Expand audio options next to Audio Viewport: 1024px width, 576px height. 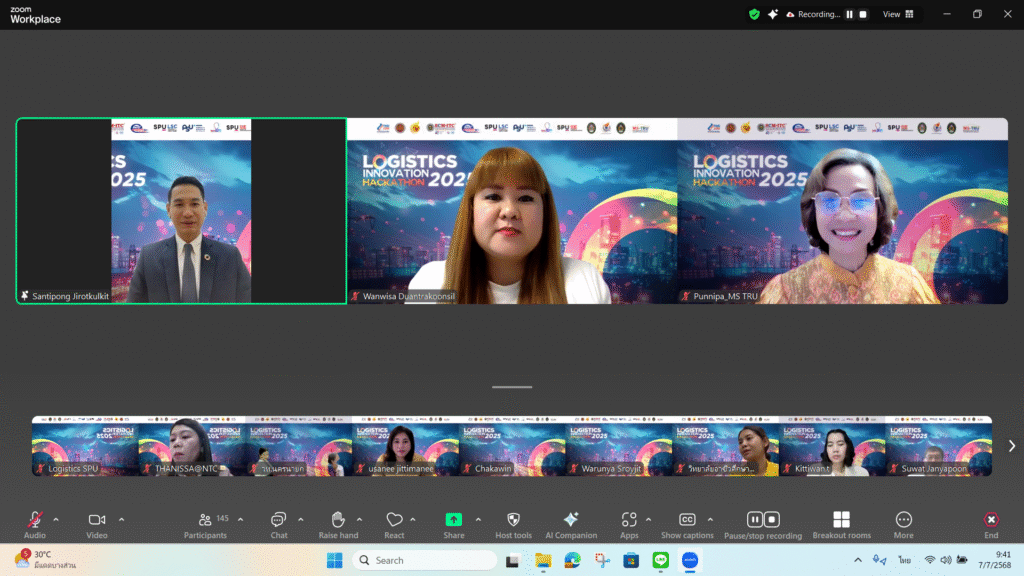coord(56,520)
